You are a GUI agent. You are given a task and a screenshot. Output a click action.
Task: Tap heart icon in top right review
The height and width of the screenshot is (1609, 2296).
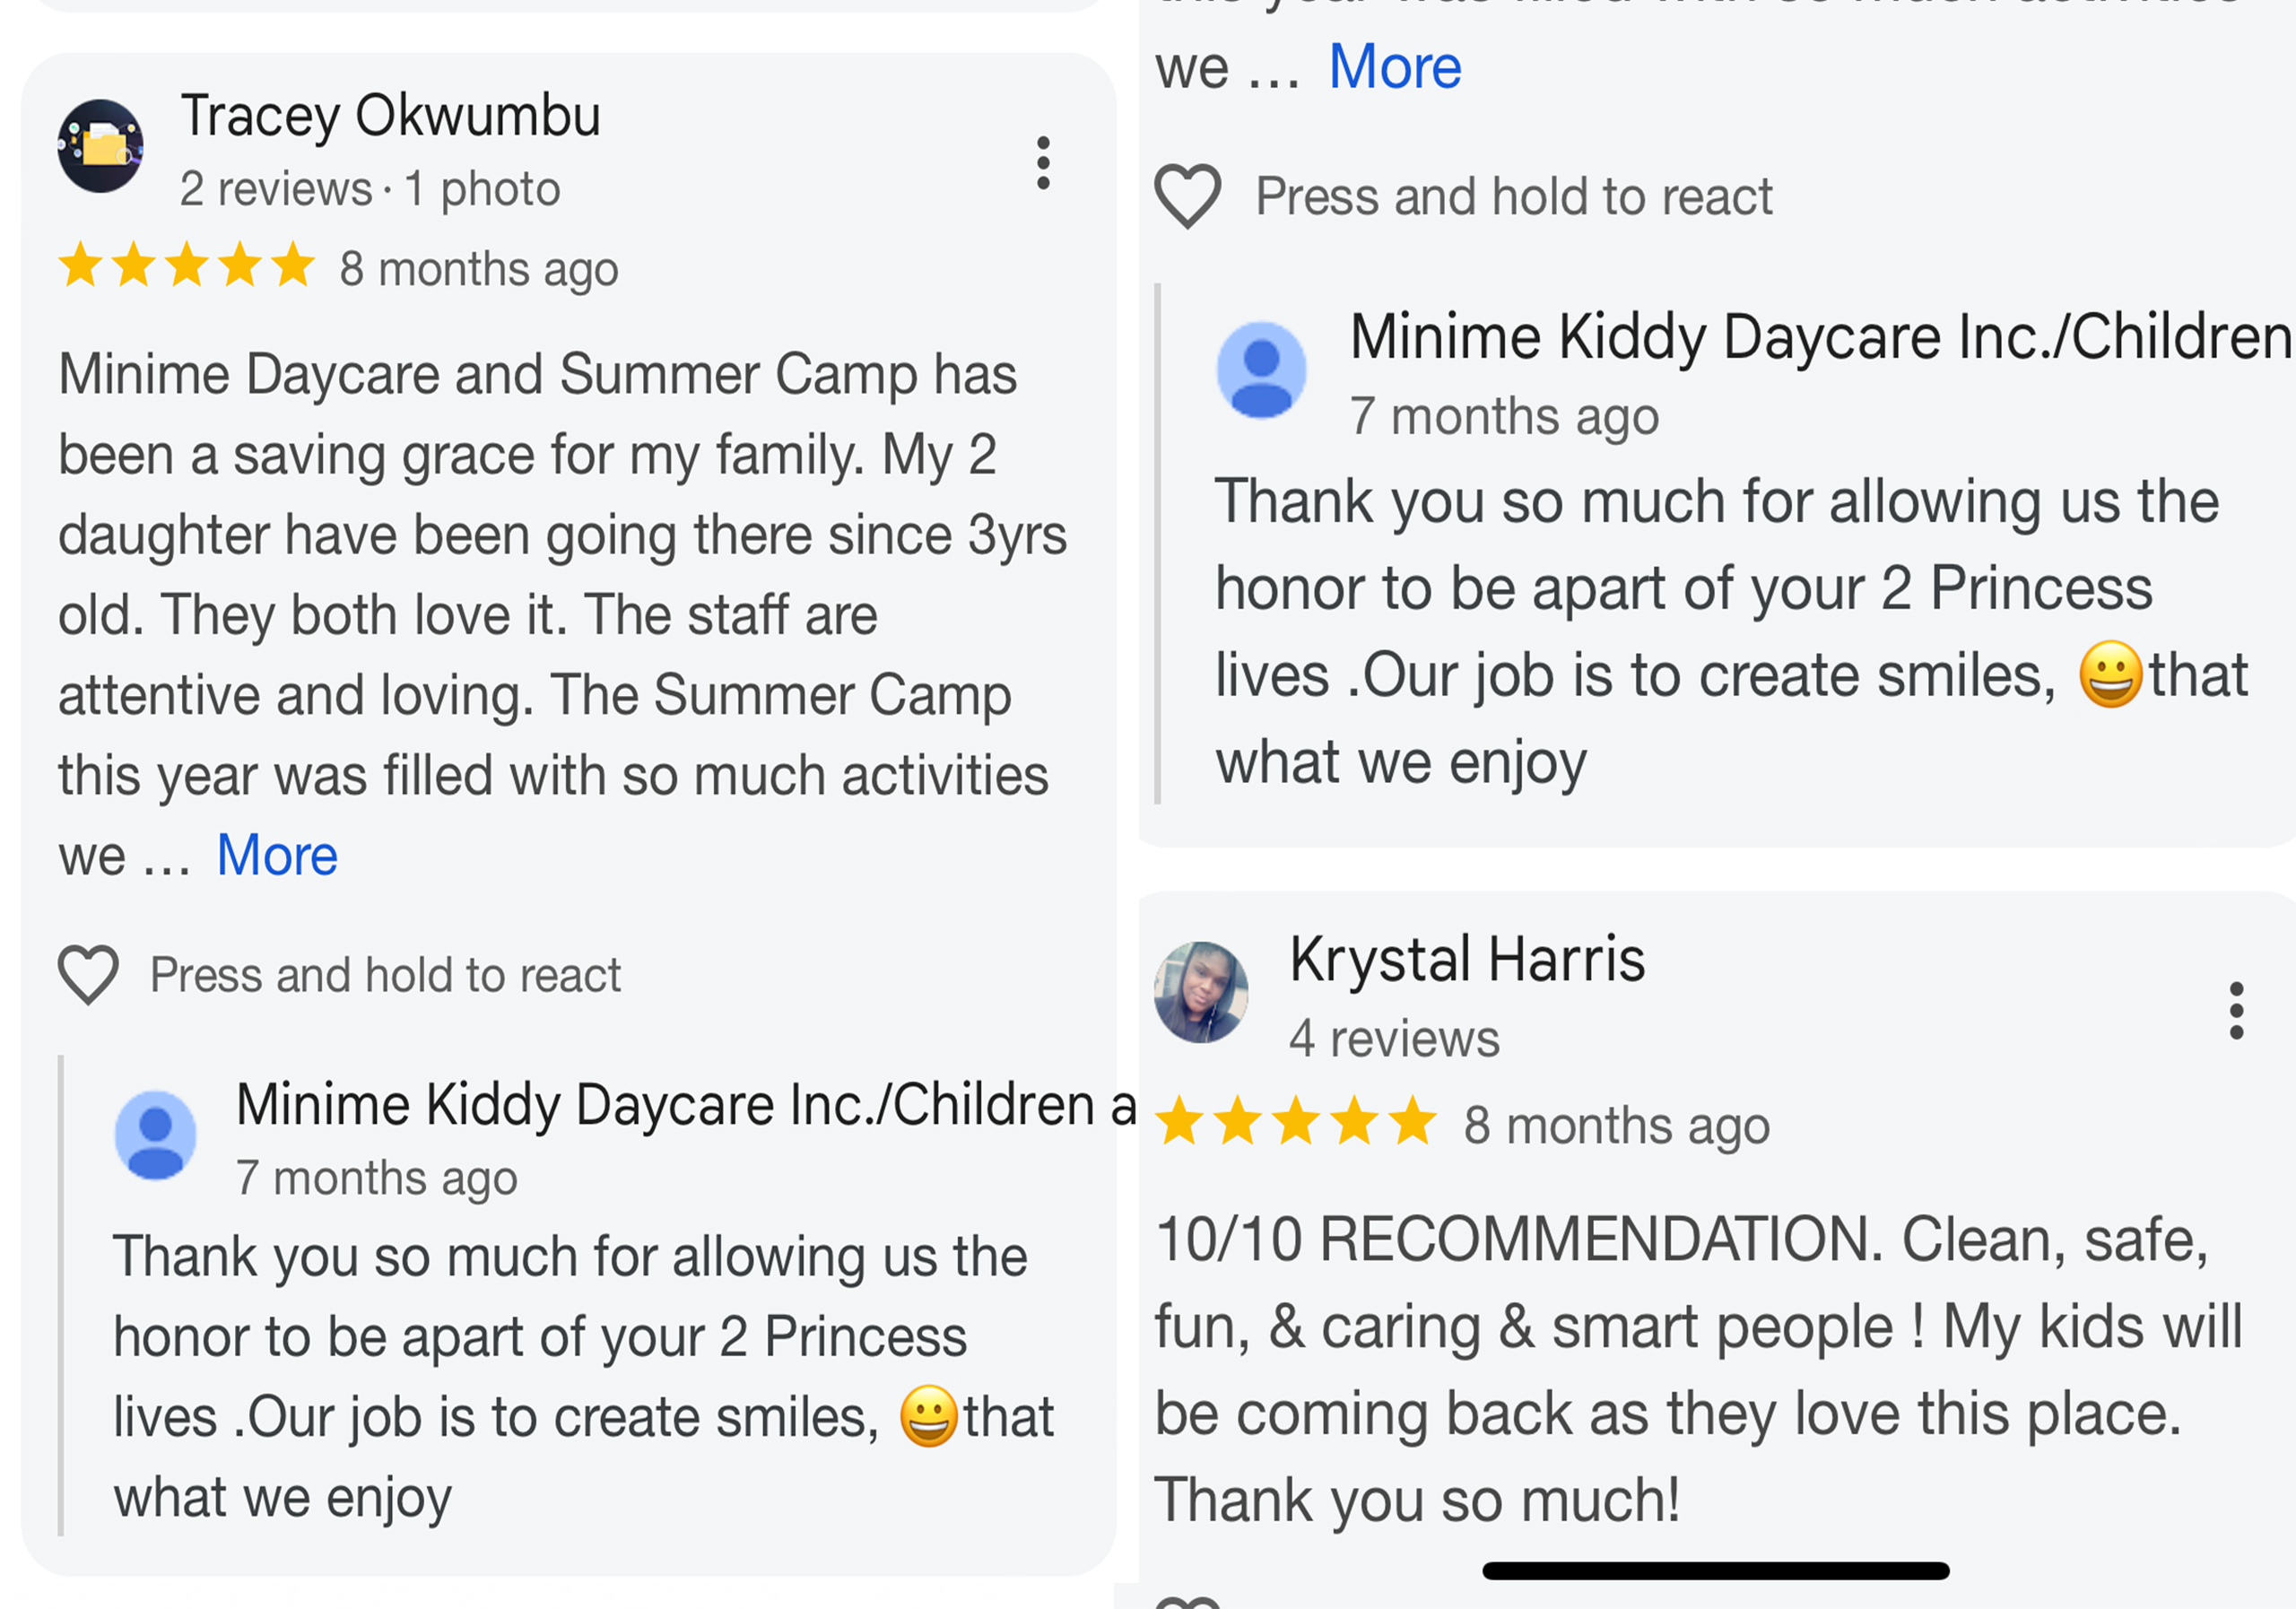click(x=1188, y=196)
